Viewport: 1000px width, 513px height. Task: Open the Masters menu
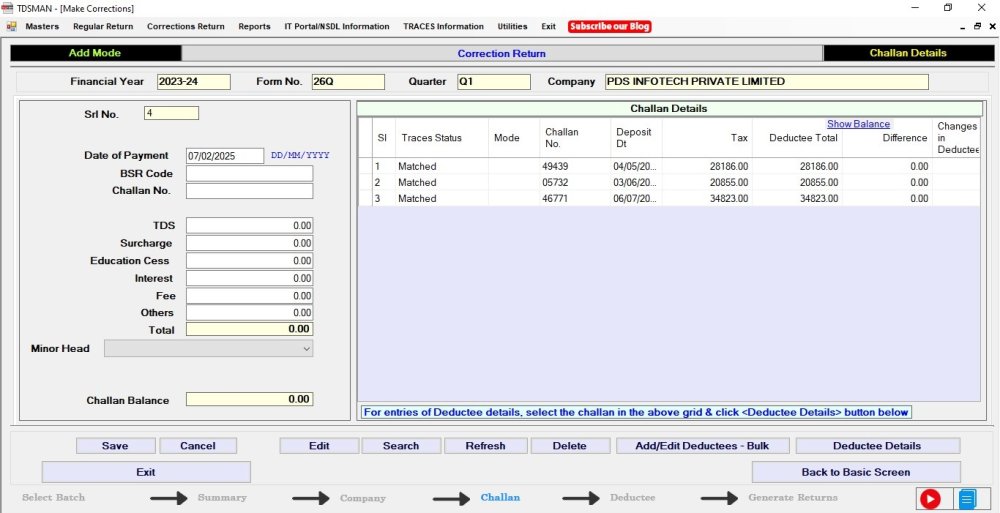pos(42,27)
